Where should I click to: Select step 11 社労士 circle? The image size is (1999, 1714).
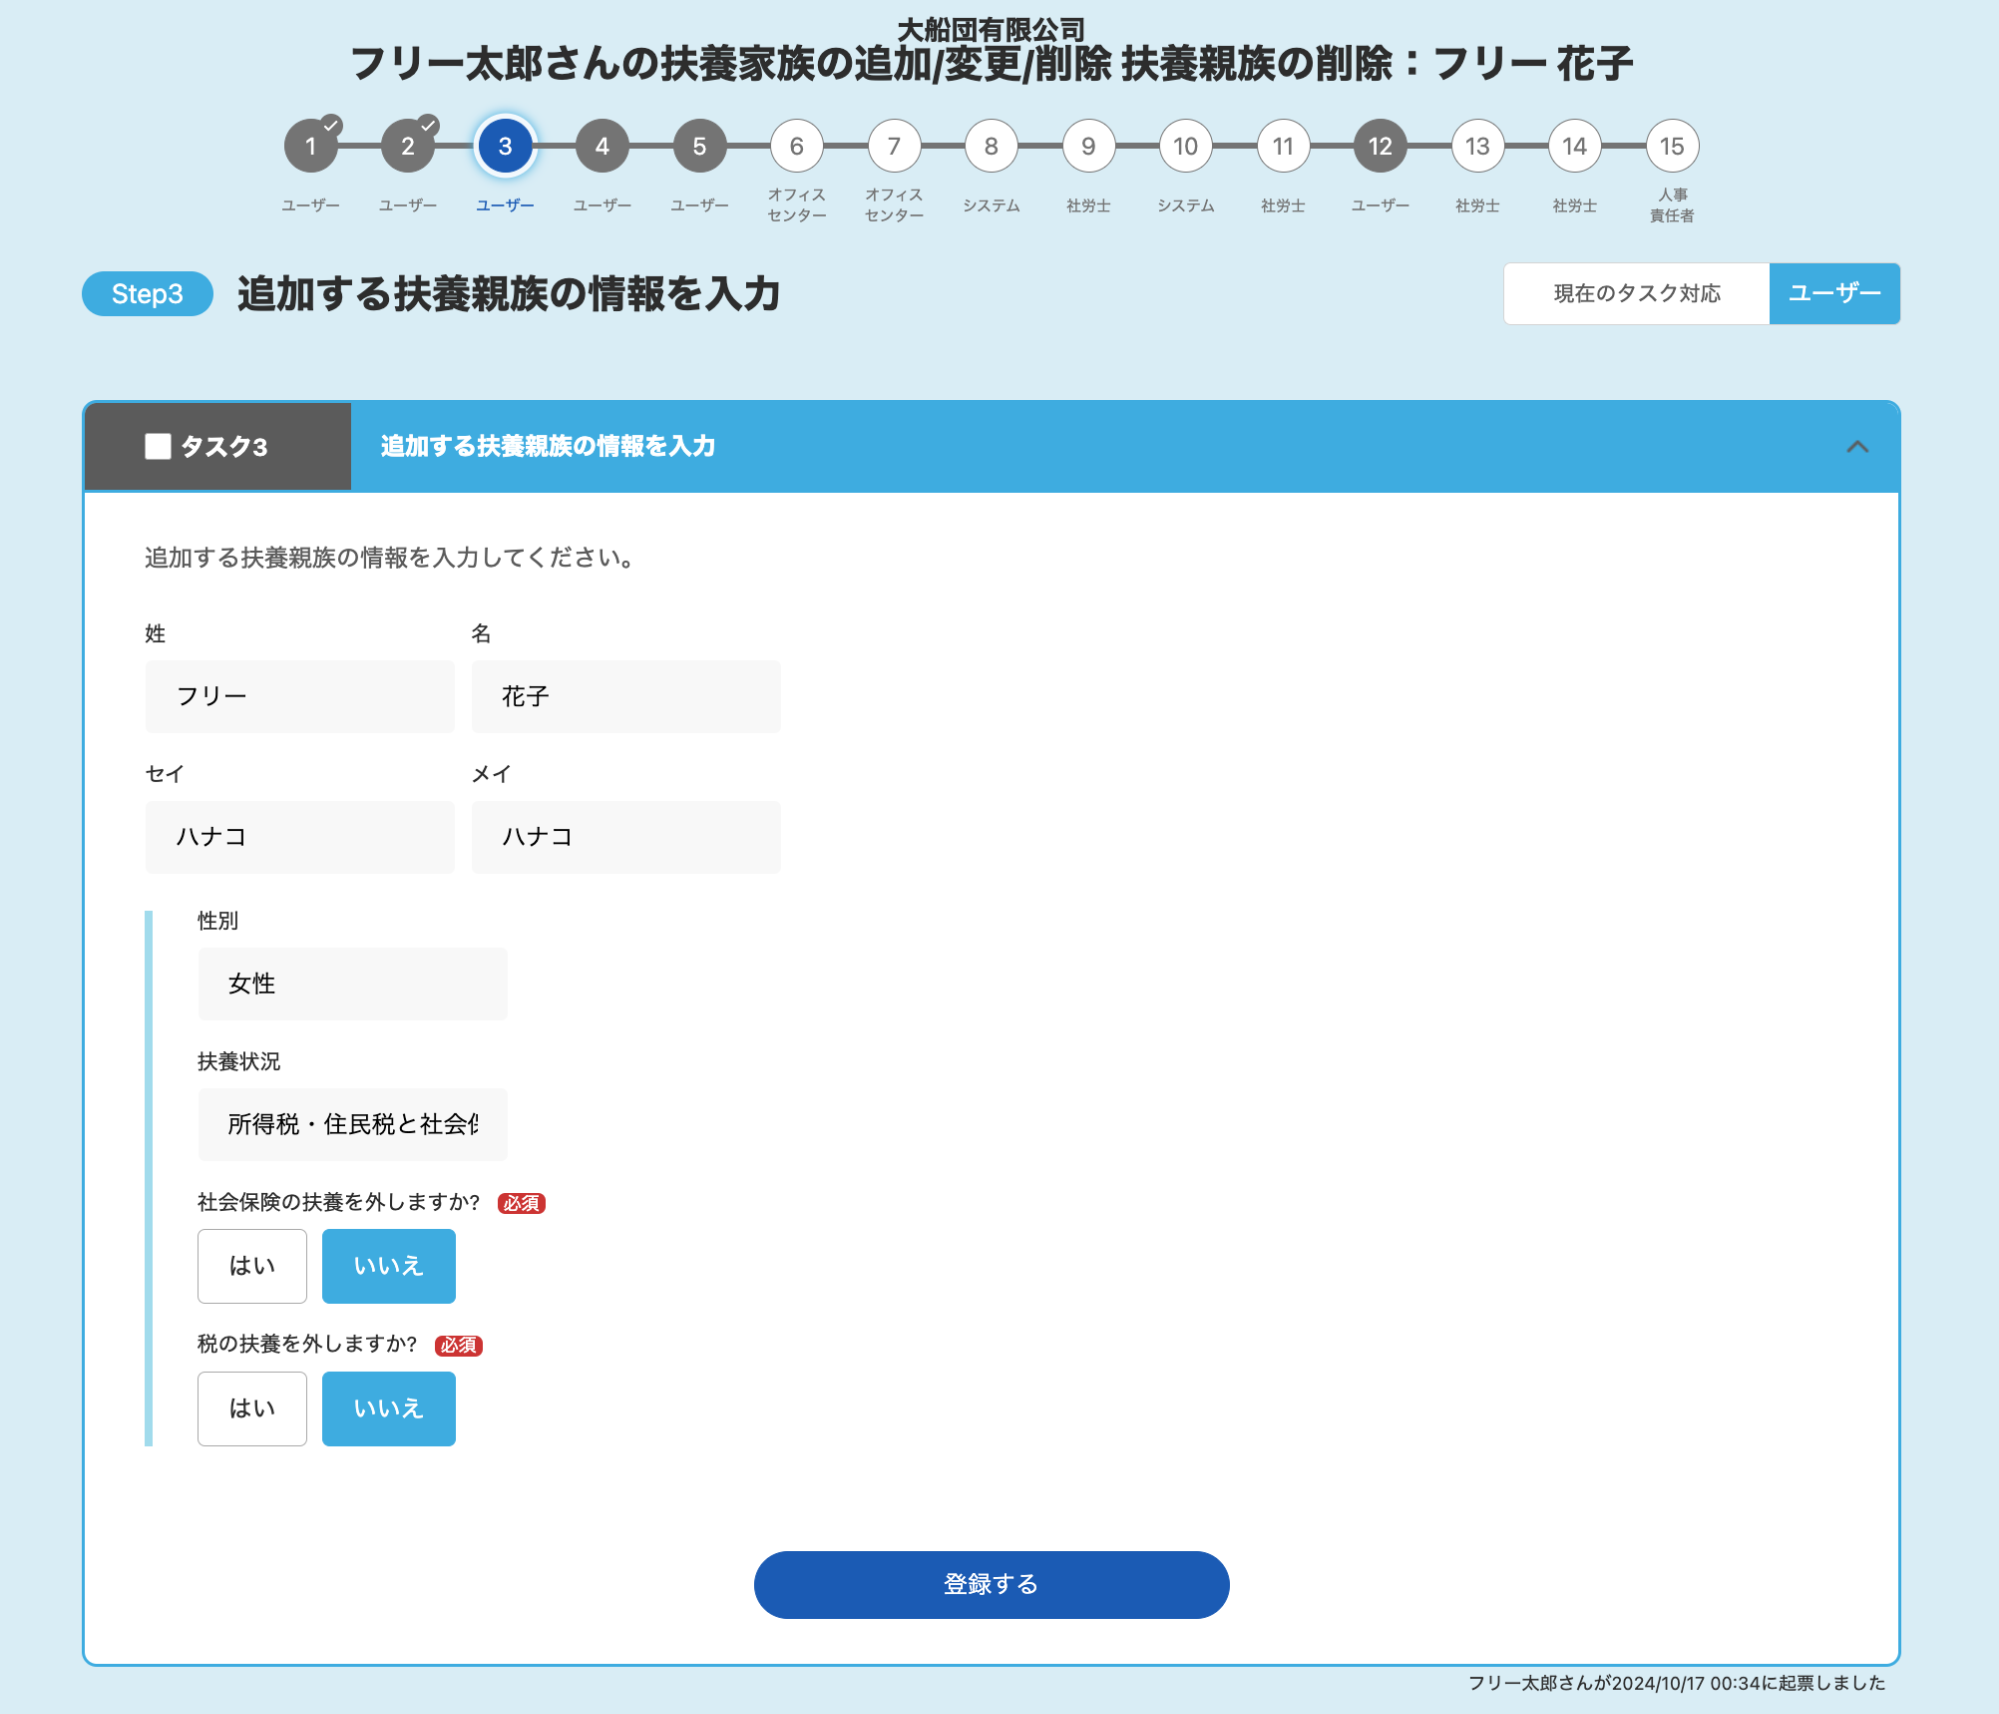pyautogui.click(x=1283, y=146)
